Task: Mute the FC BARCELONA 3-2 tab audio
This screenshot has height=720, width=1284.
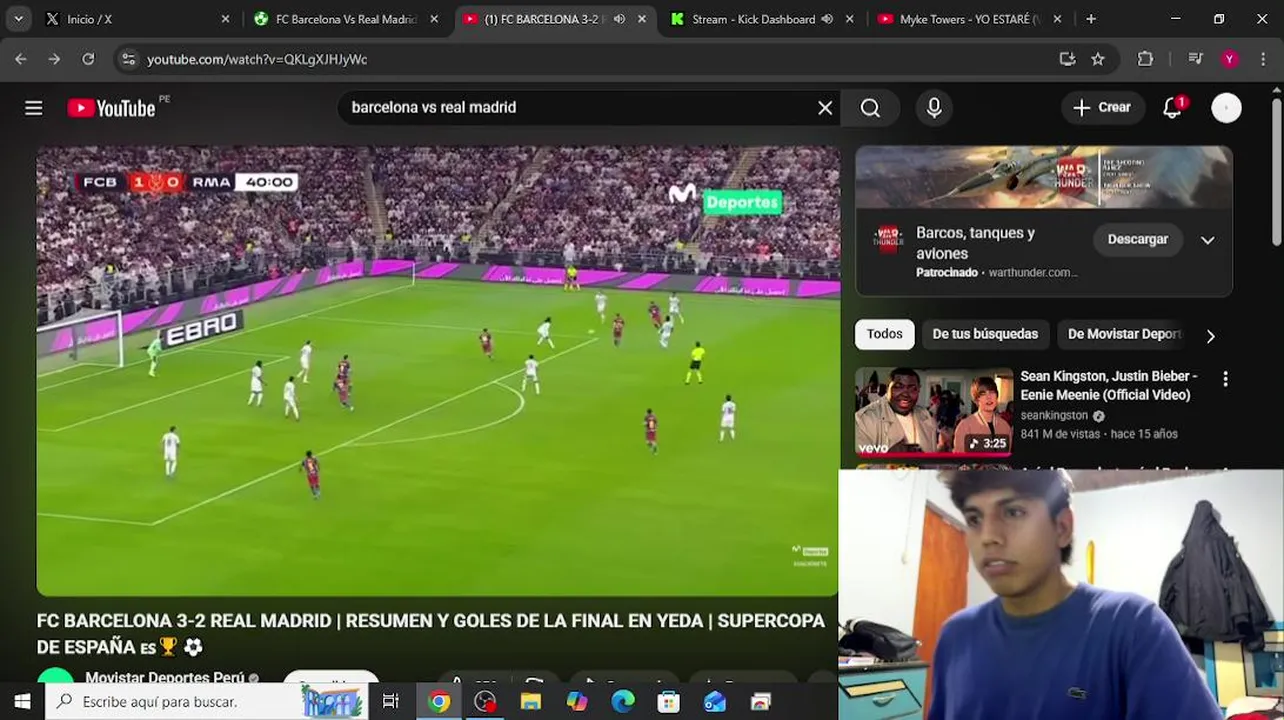Action: [619, 19]
